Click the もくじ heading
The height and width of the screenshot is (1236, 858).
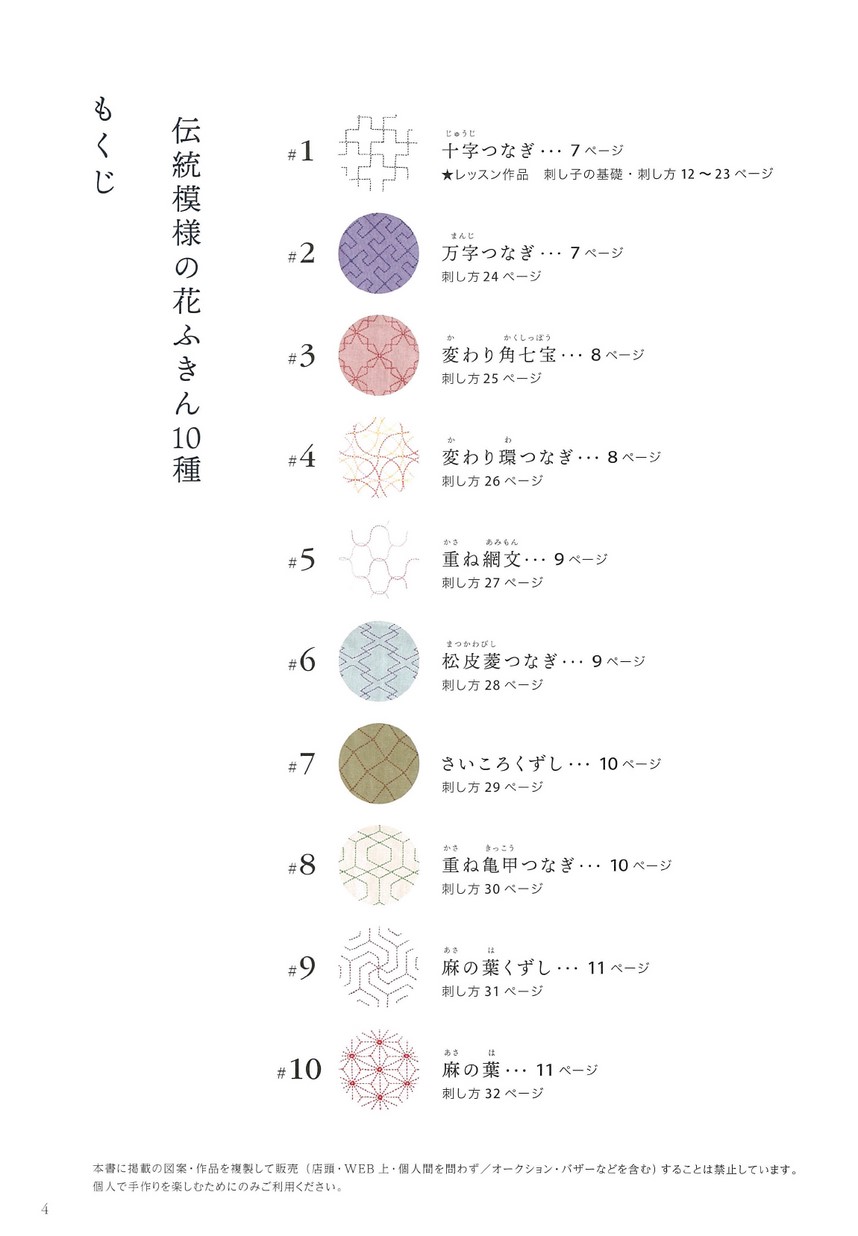(103, 145)
